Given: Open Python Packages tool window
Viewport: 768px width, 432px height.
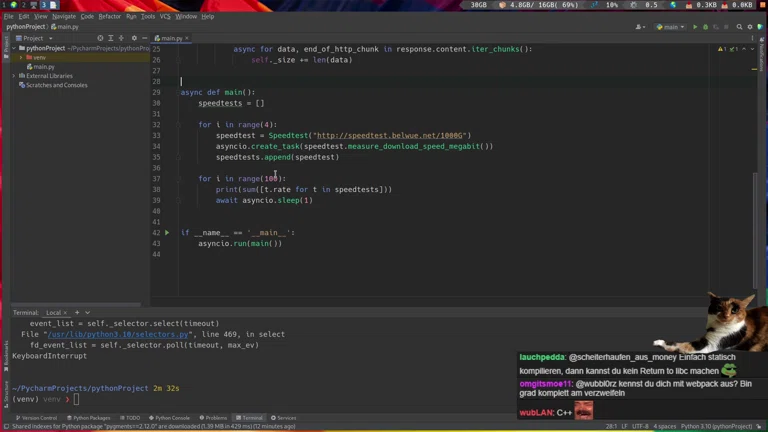Looking at the screenshot, I should (88, 418).
